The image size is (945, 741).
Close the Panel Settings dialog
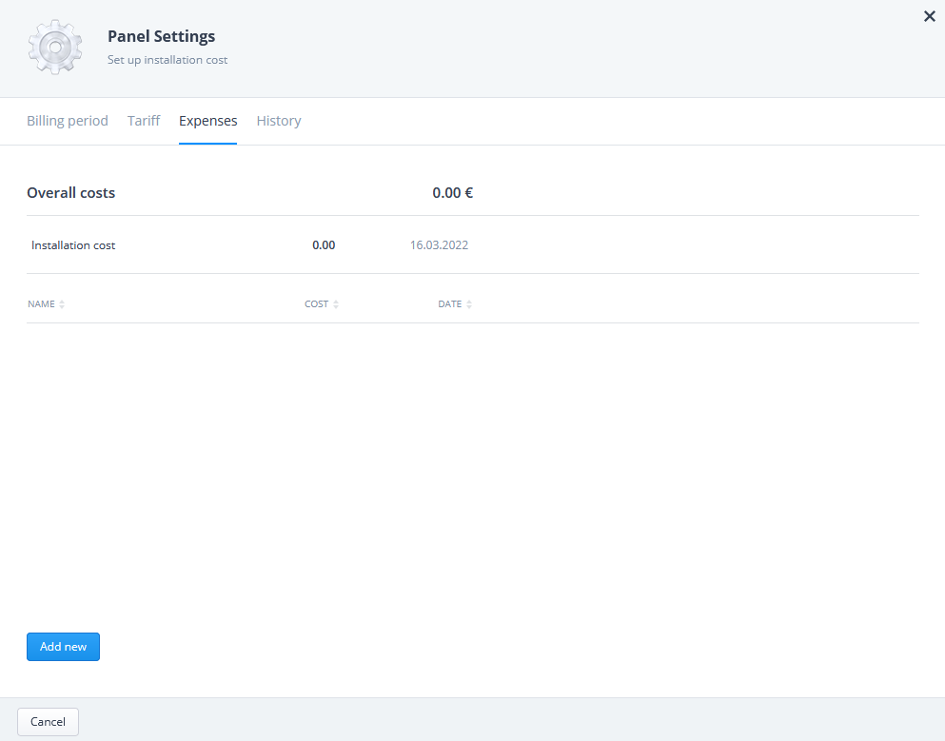929,16
